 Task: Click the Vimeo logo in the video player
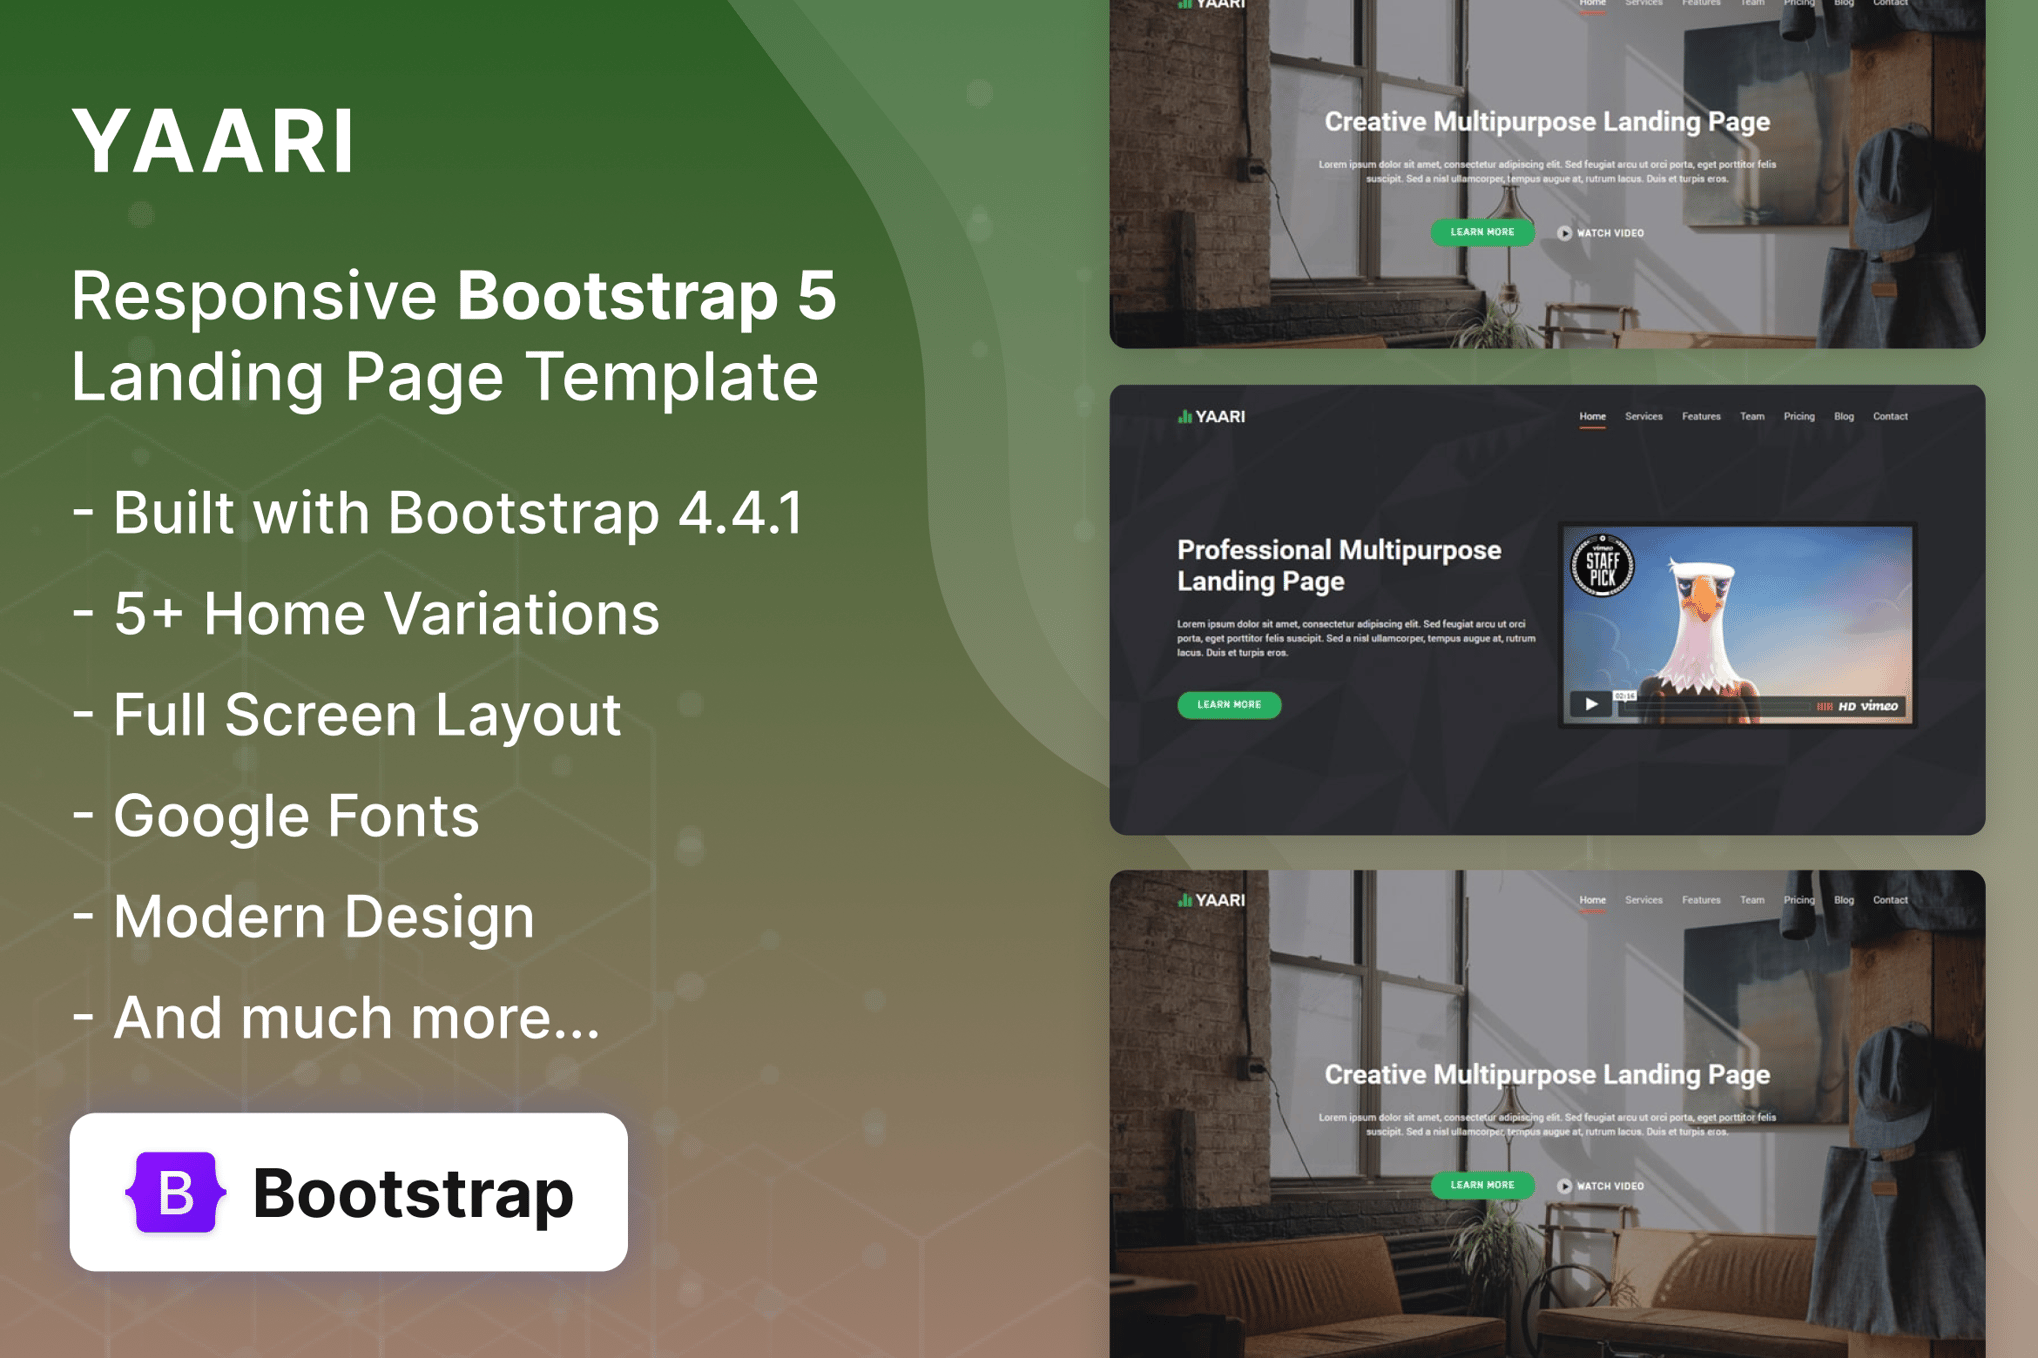[x=1879, y=706]
